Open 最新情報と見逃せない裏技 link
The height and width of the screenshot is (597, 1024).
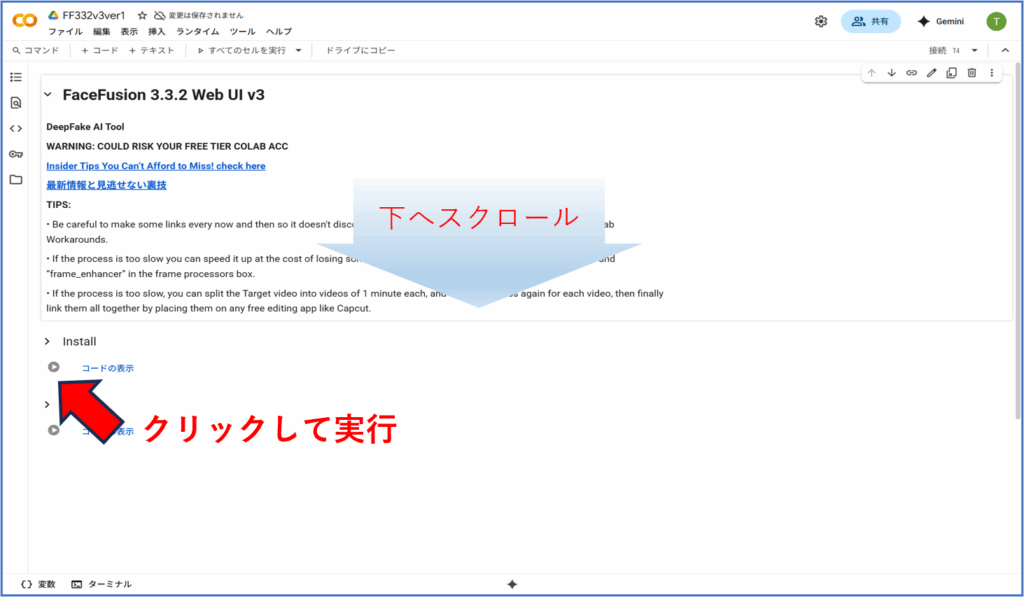106,185
